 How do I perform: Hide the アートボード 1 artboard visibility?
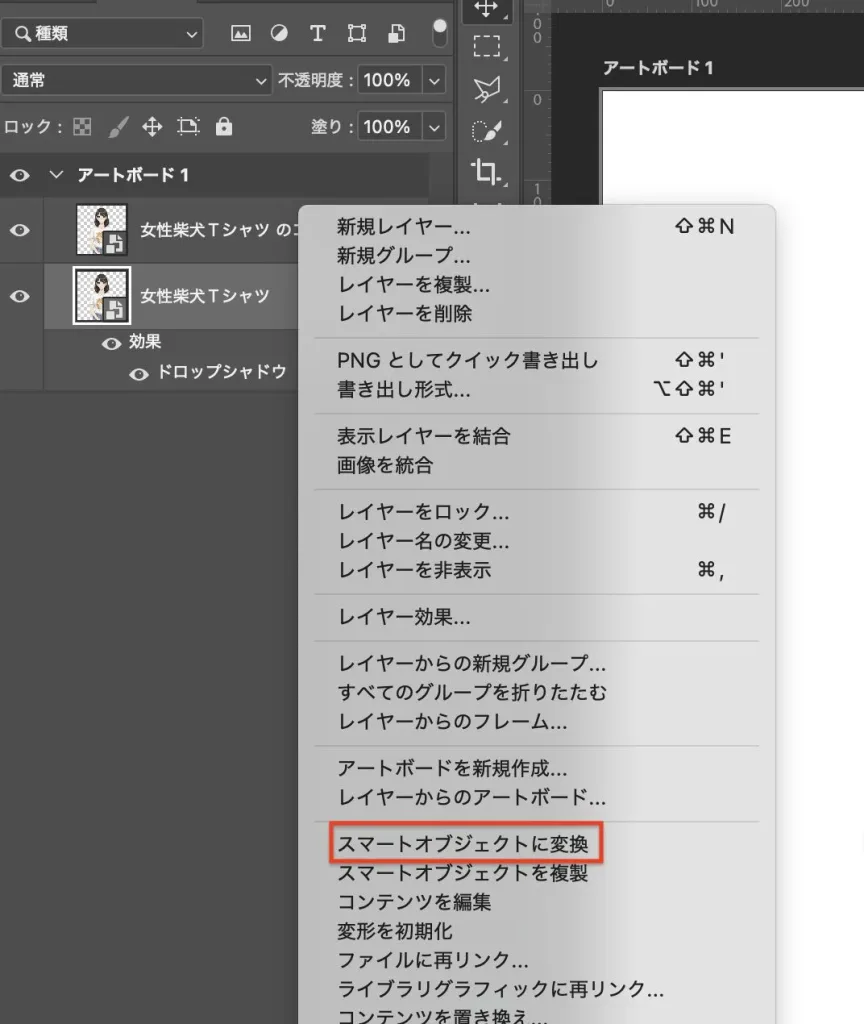19,175
